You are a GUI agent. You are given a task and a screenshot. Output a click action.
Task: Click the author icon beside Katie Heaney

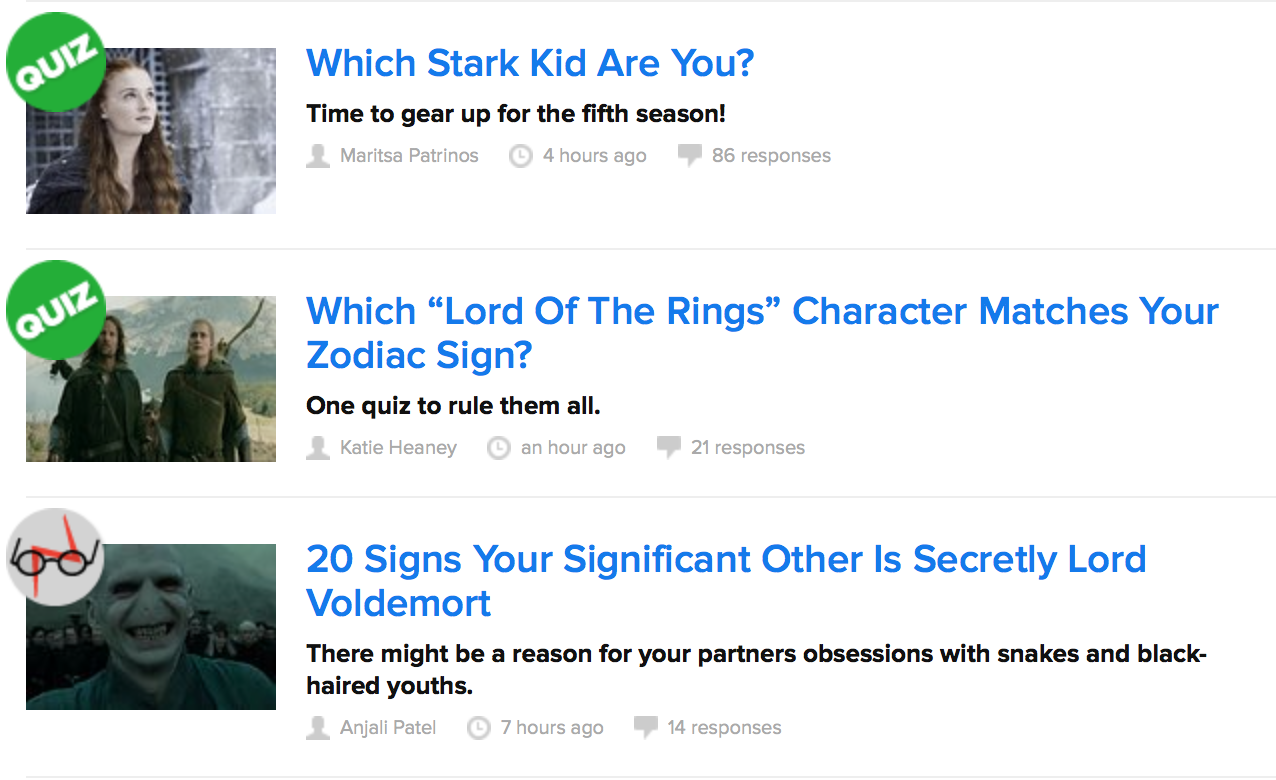click(318, 448)
